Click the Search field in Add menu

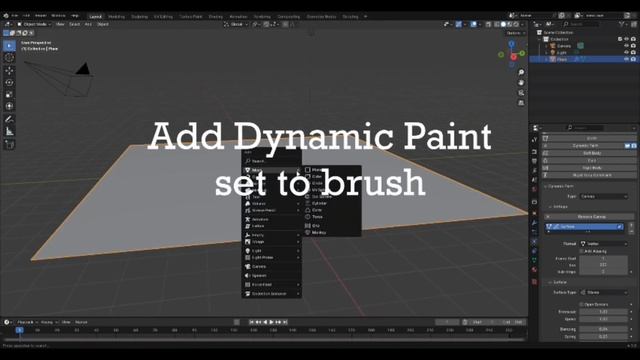coord(272,161)
